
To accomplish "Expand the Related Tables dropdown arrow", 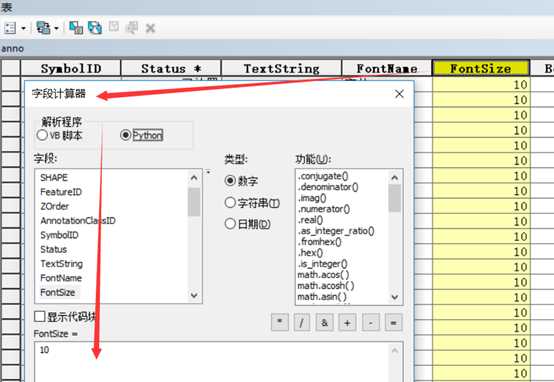I will click(56, 28).
